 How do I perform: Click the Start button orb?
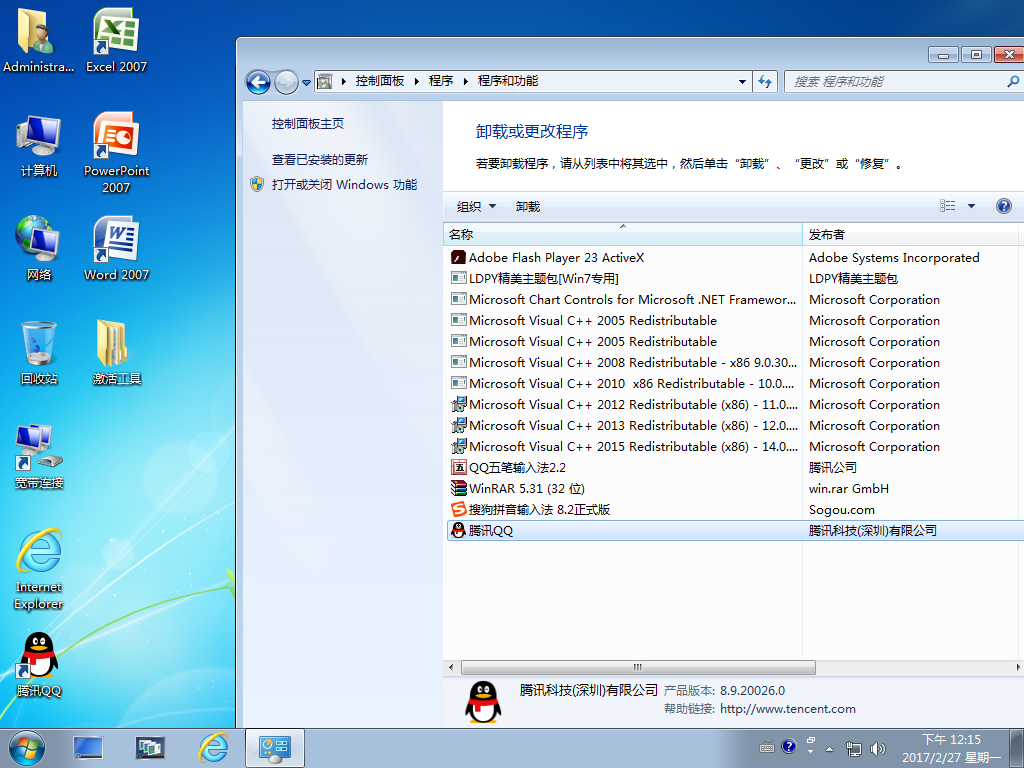point(27,748)
